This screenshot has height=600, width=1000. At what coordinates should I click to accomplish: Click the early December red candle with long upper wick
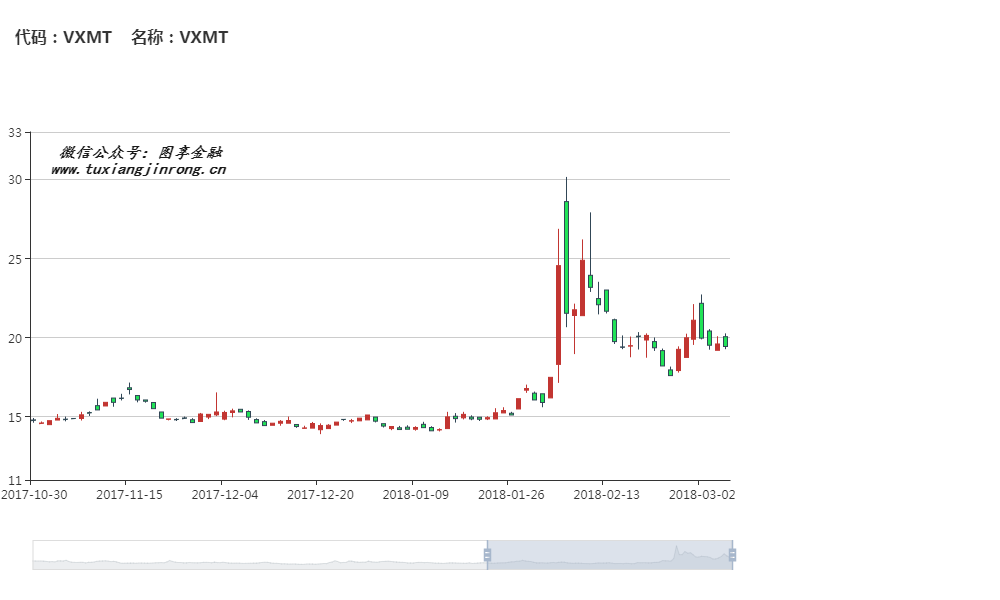(x=216, y=412)
